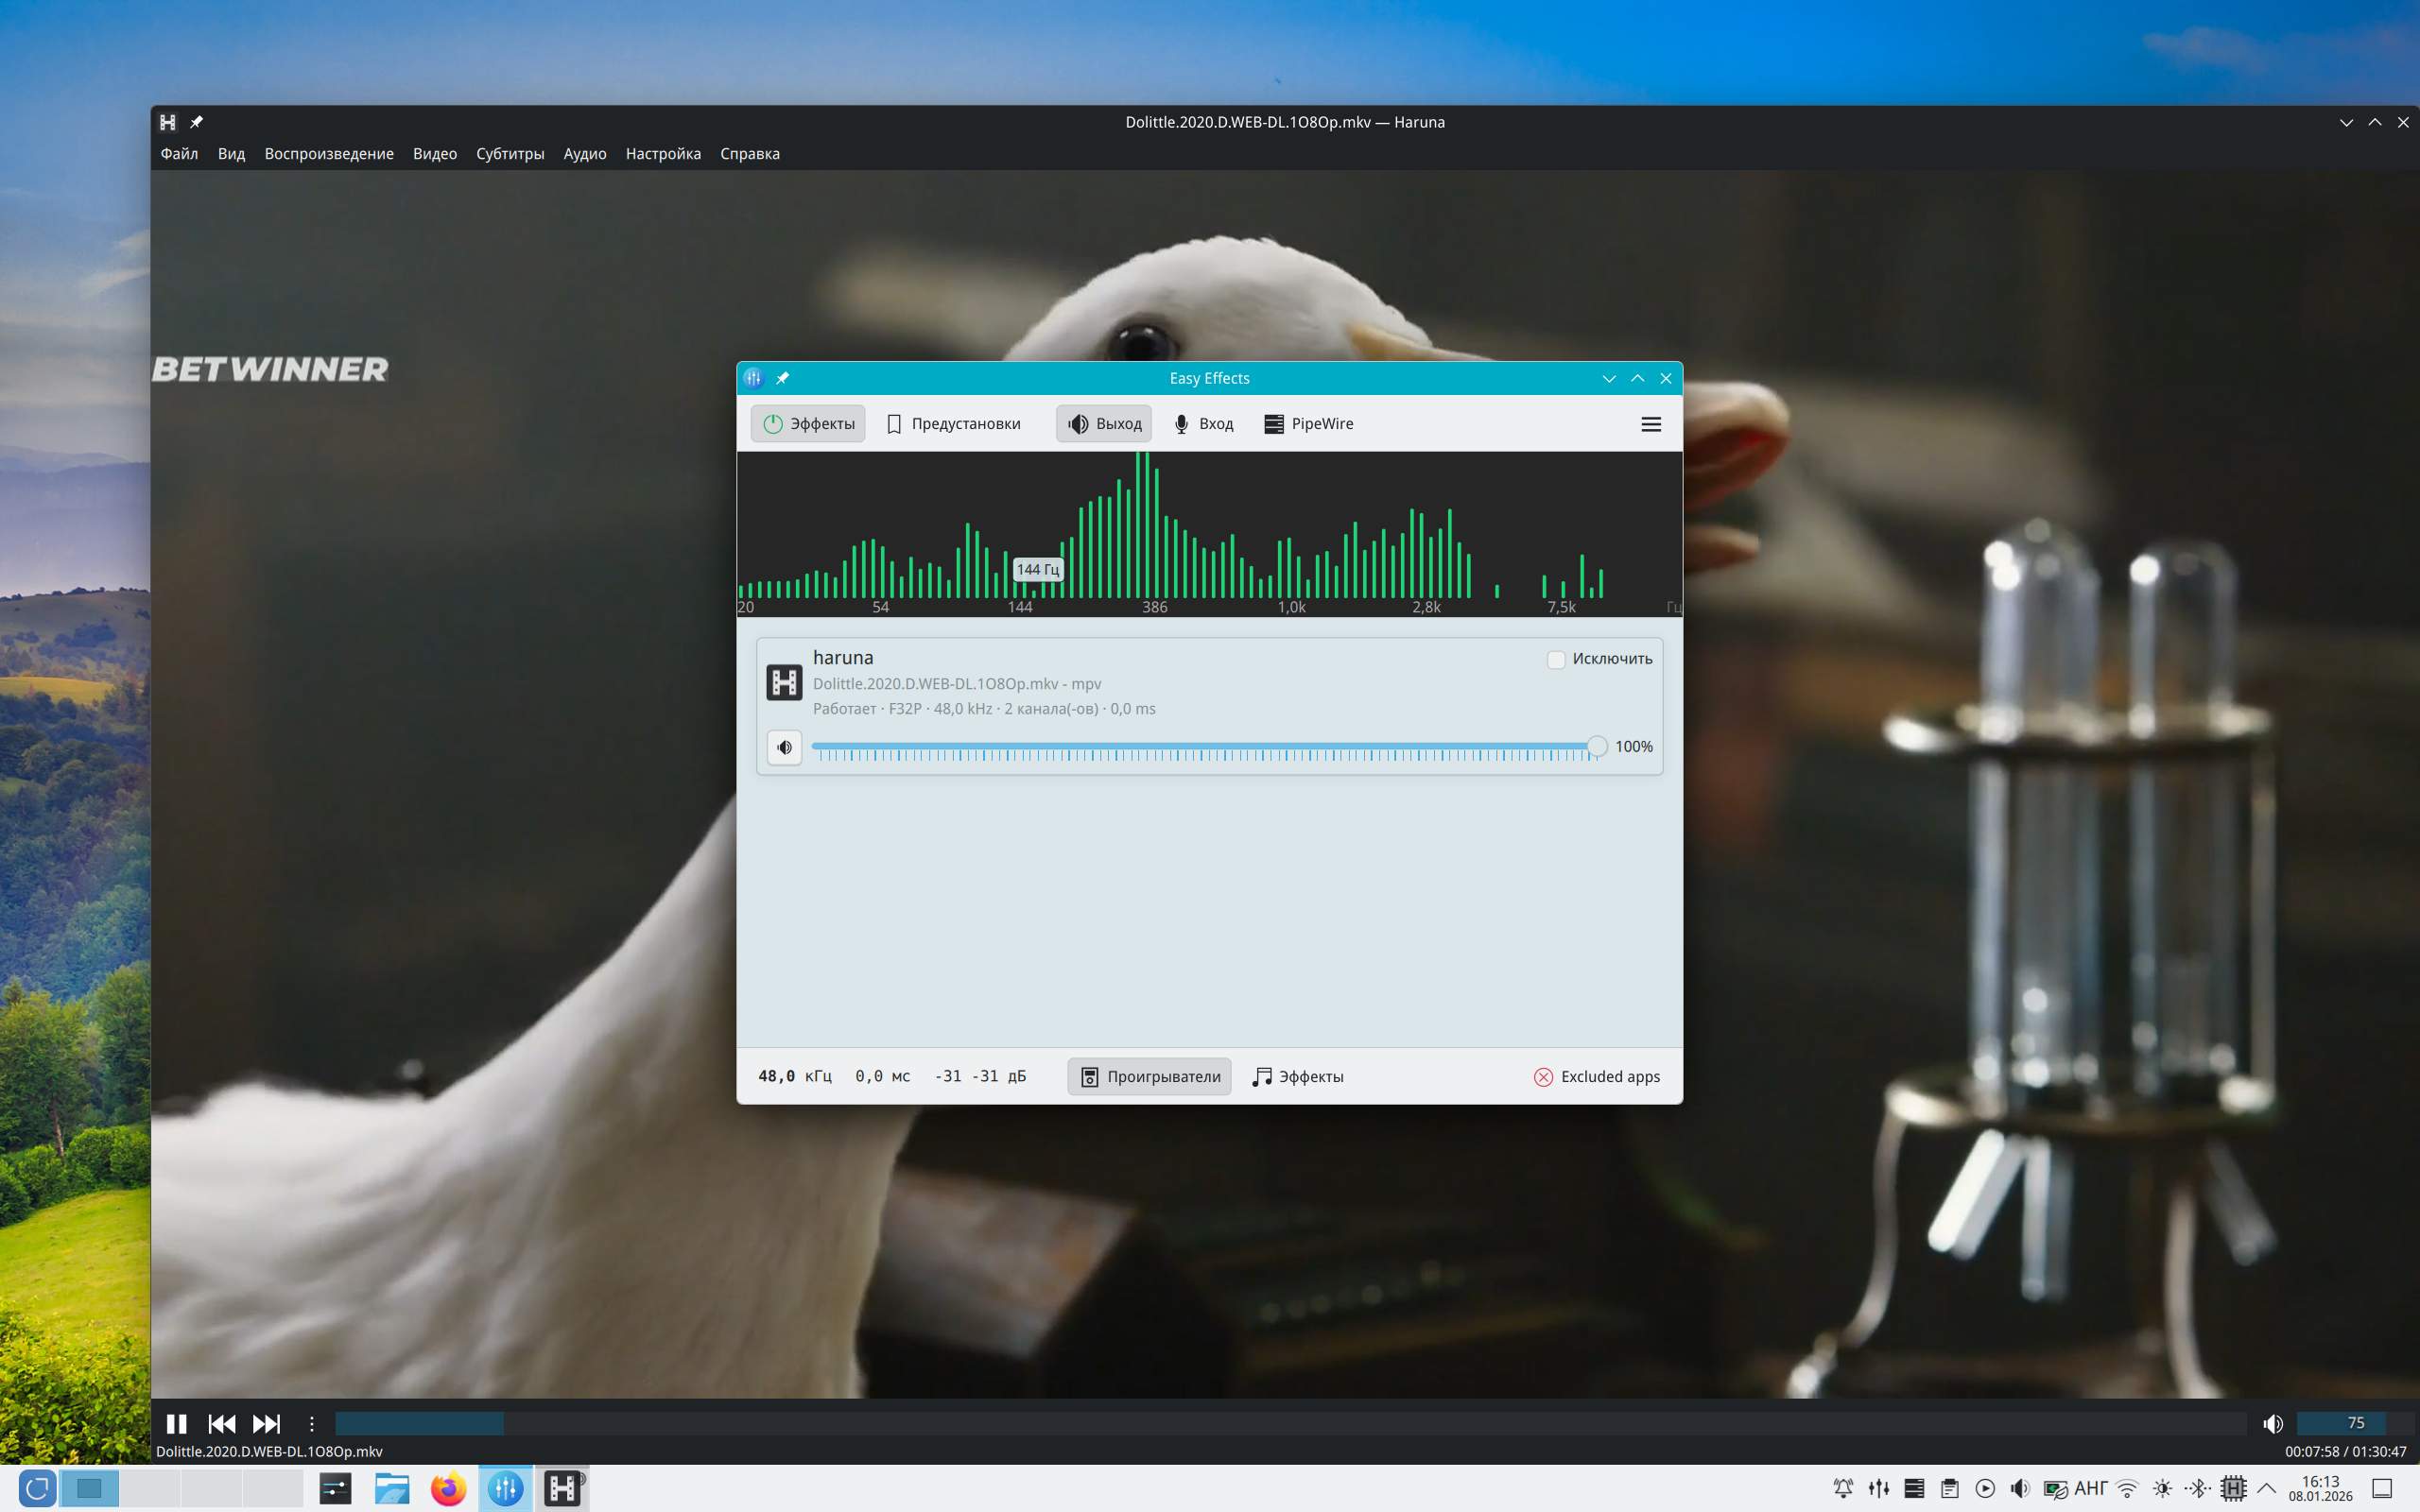Mute Haruna player volume speaker icon

point(2272,1423)
